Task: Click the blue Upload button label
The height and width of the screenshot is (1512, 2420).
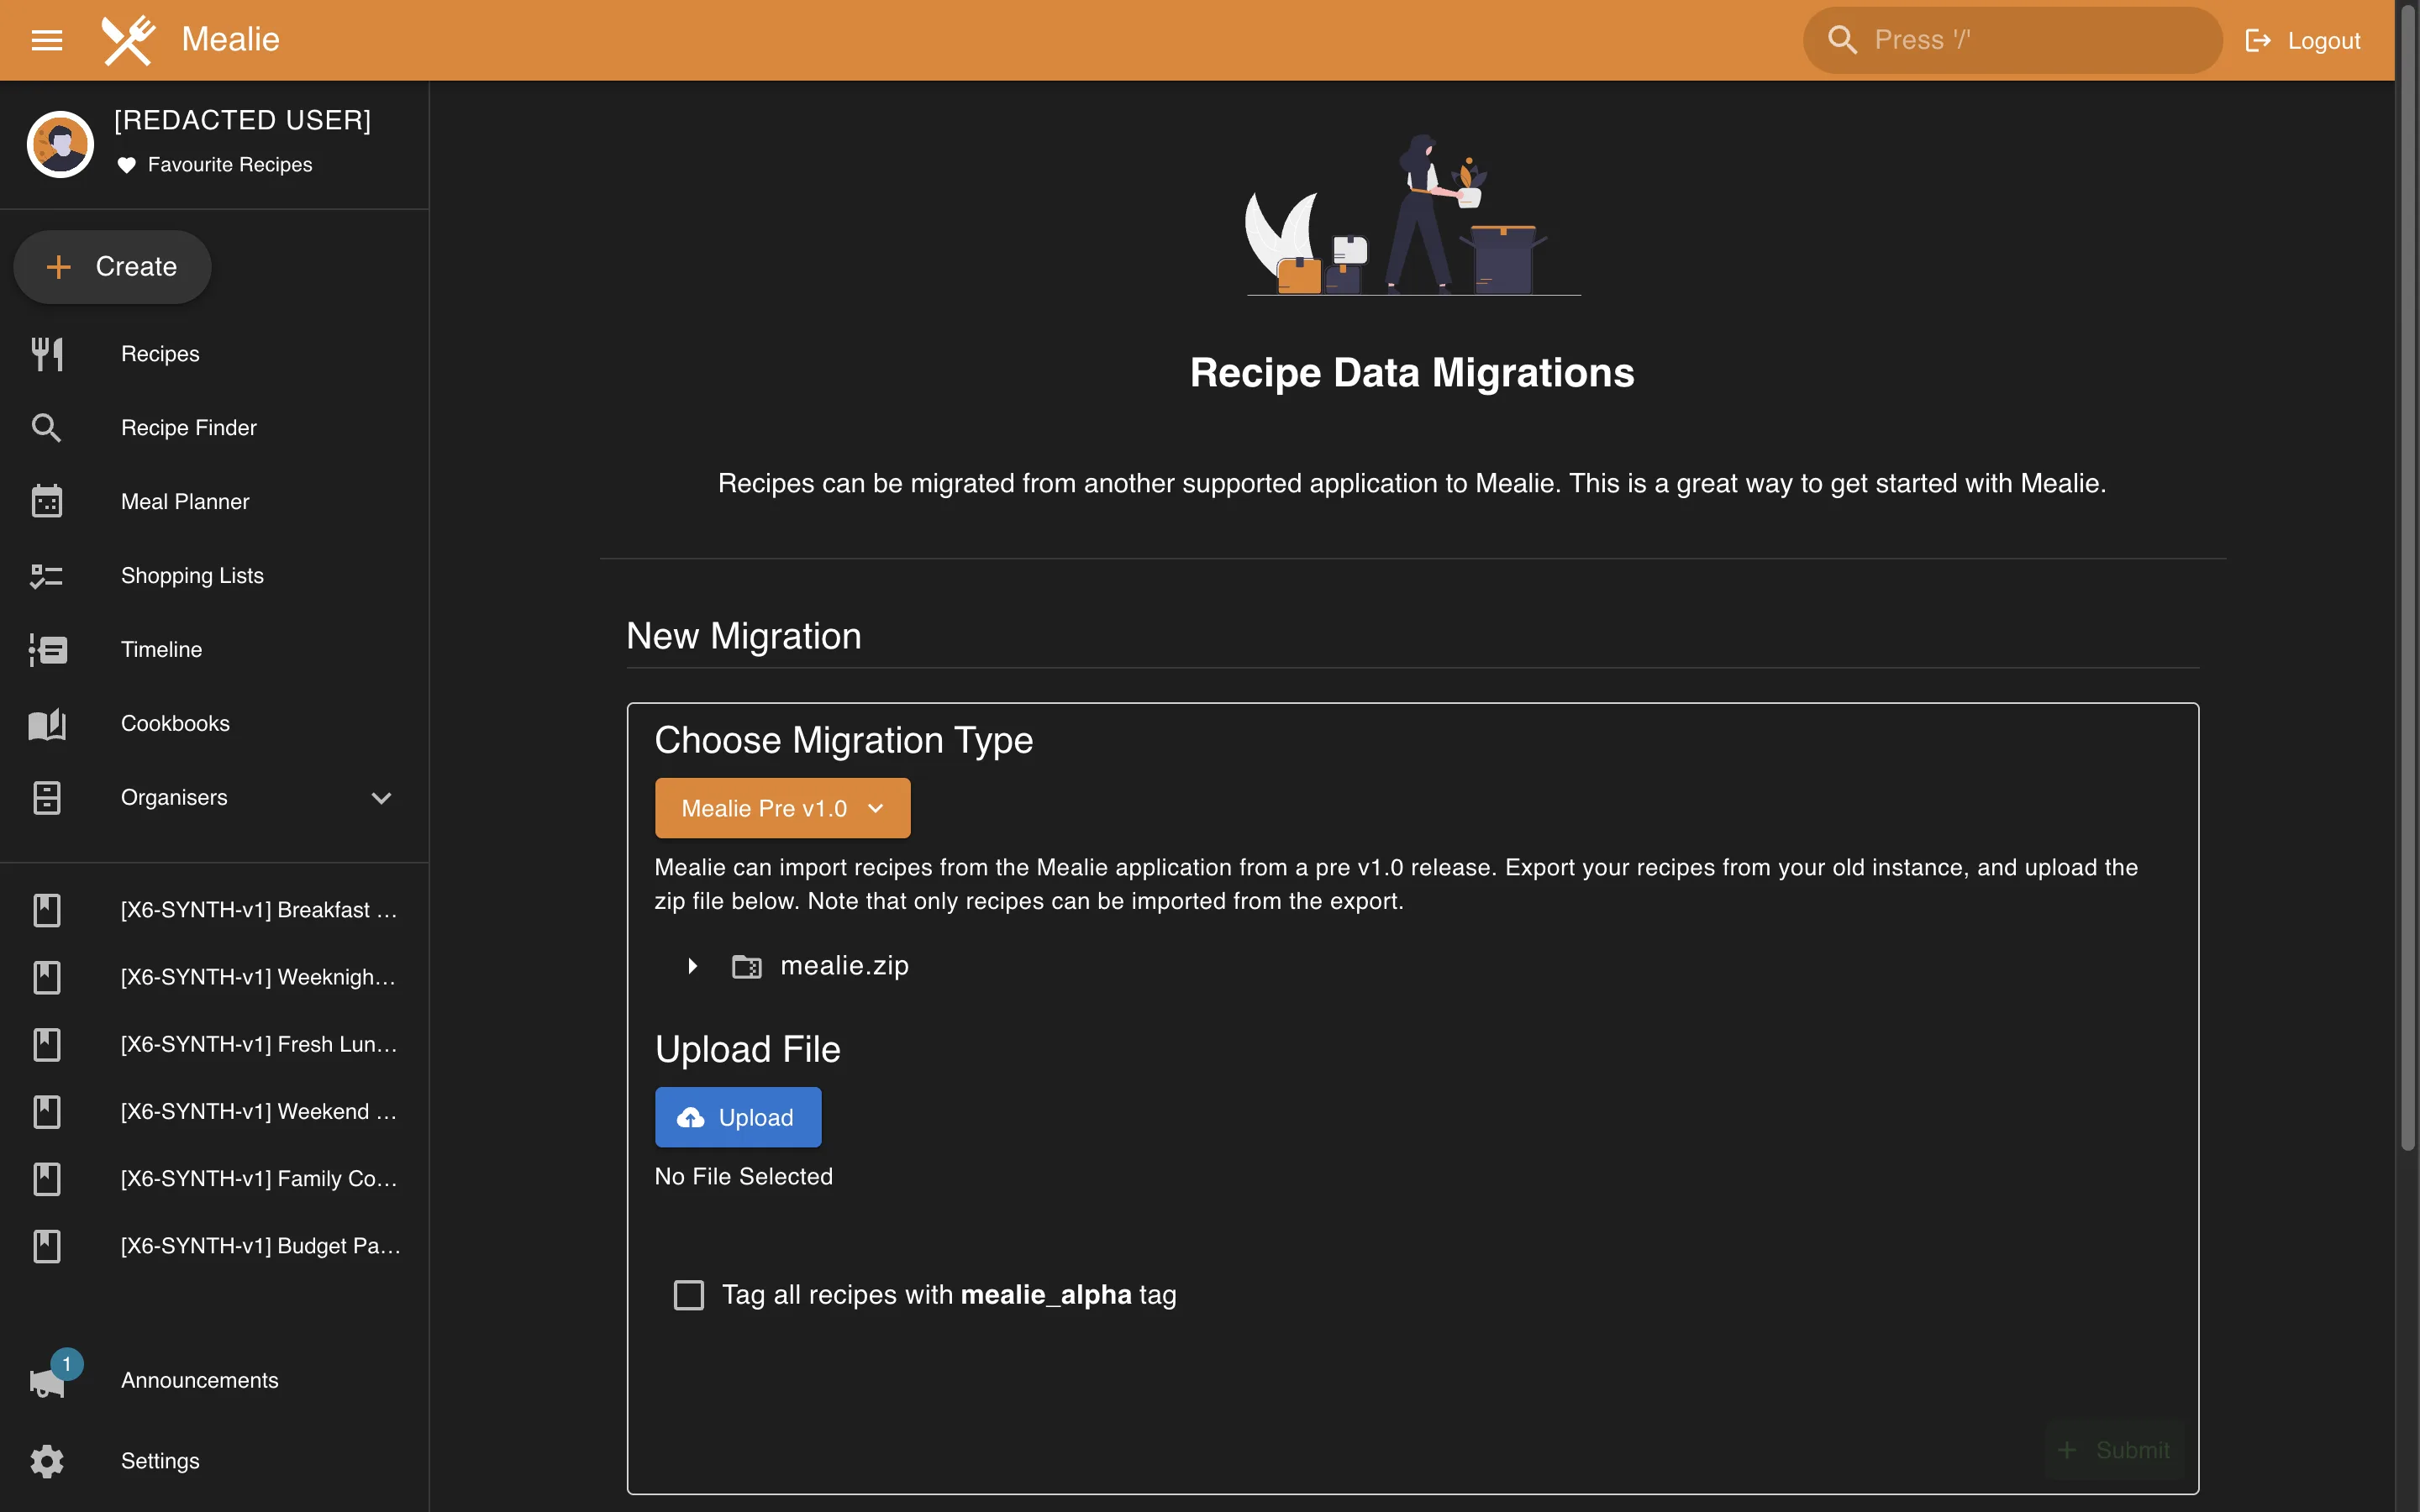Action: click(x=756, y=1117)
